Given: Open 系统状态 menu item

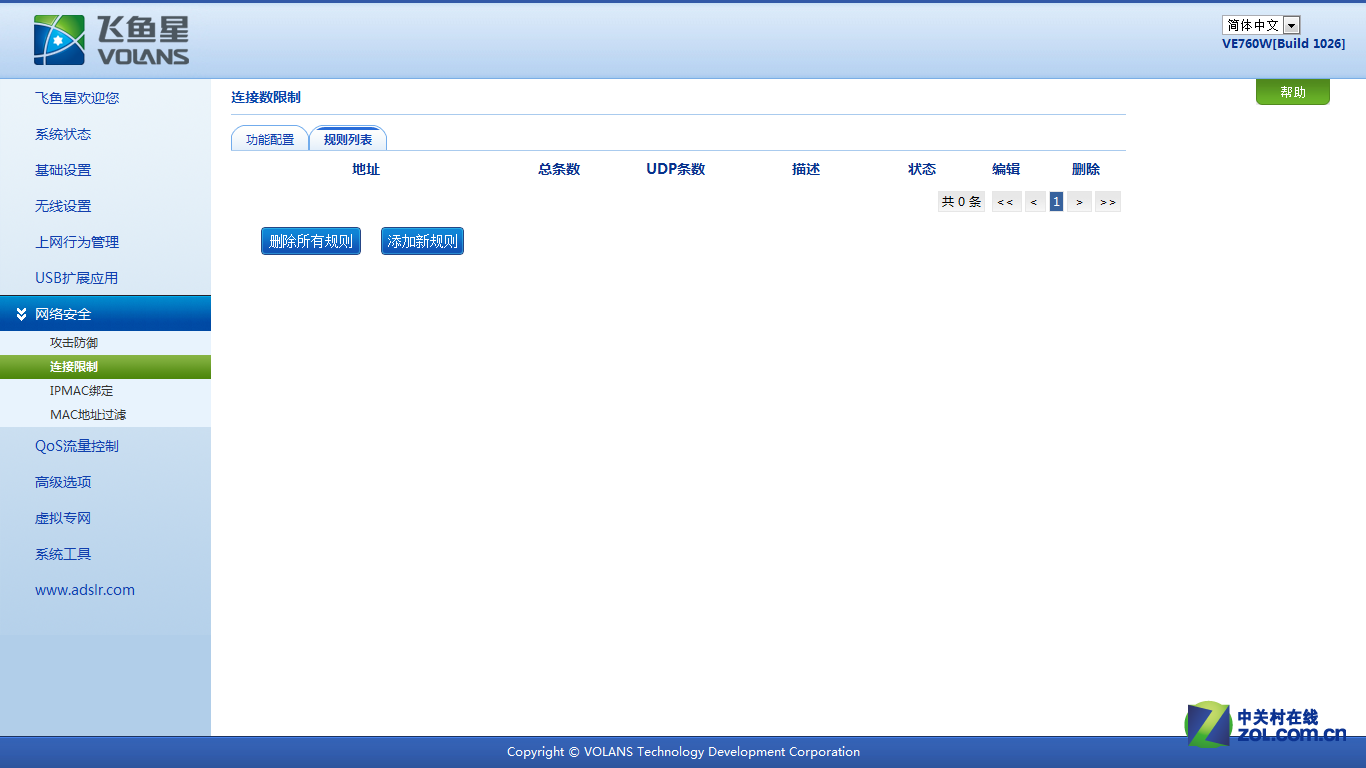Looking at the screenshot, I should pyautogui.click(x=63, y=134).
